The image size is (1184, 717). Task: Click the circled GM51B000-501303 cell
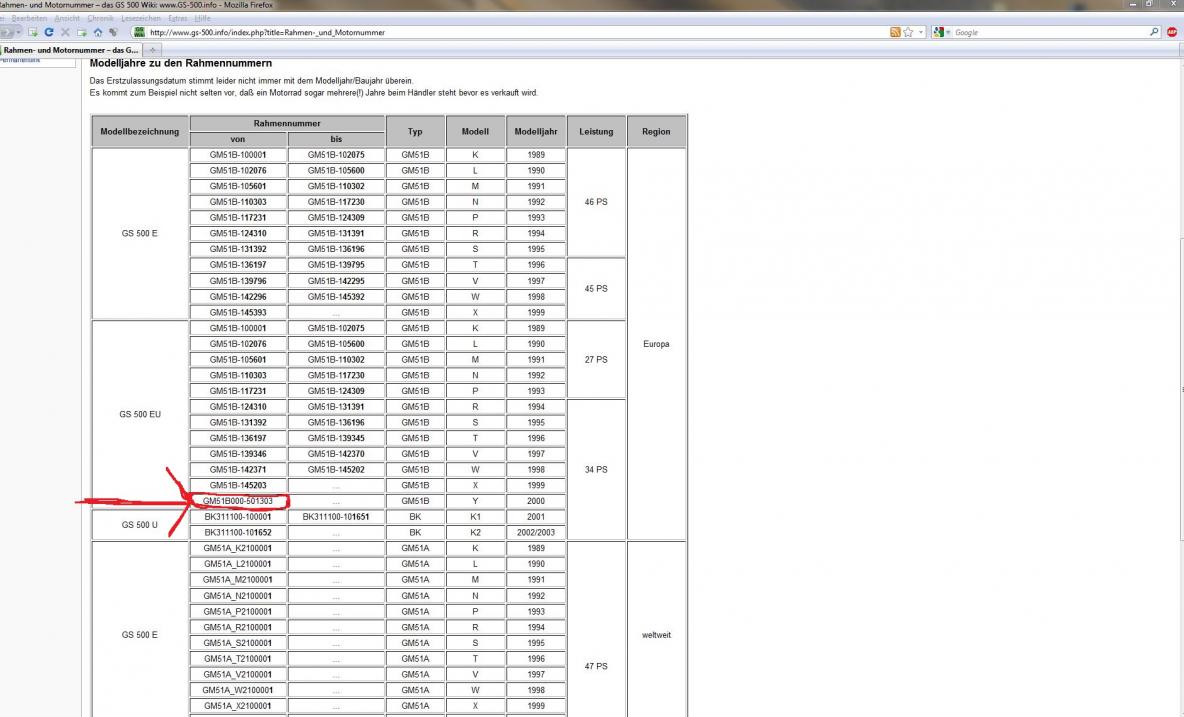click(x=238, y=501)
